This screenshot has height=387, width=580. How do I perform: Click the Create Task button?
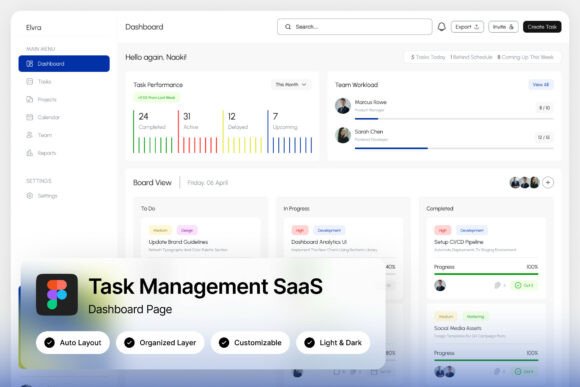(x=542, y=27)
